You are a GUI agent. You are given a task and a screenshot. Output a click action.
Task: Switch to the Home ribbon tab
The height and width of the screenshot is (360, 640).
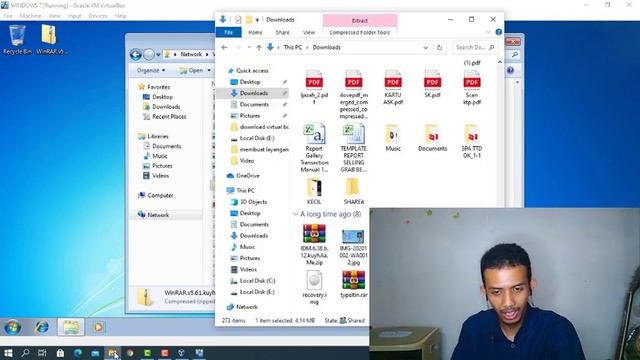255,32
